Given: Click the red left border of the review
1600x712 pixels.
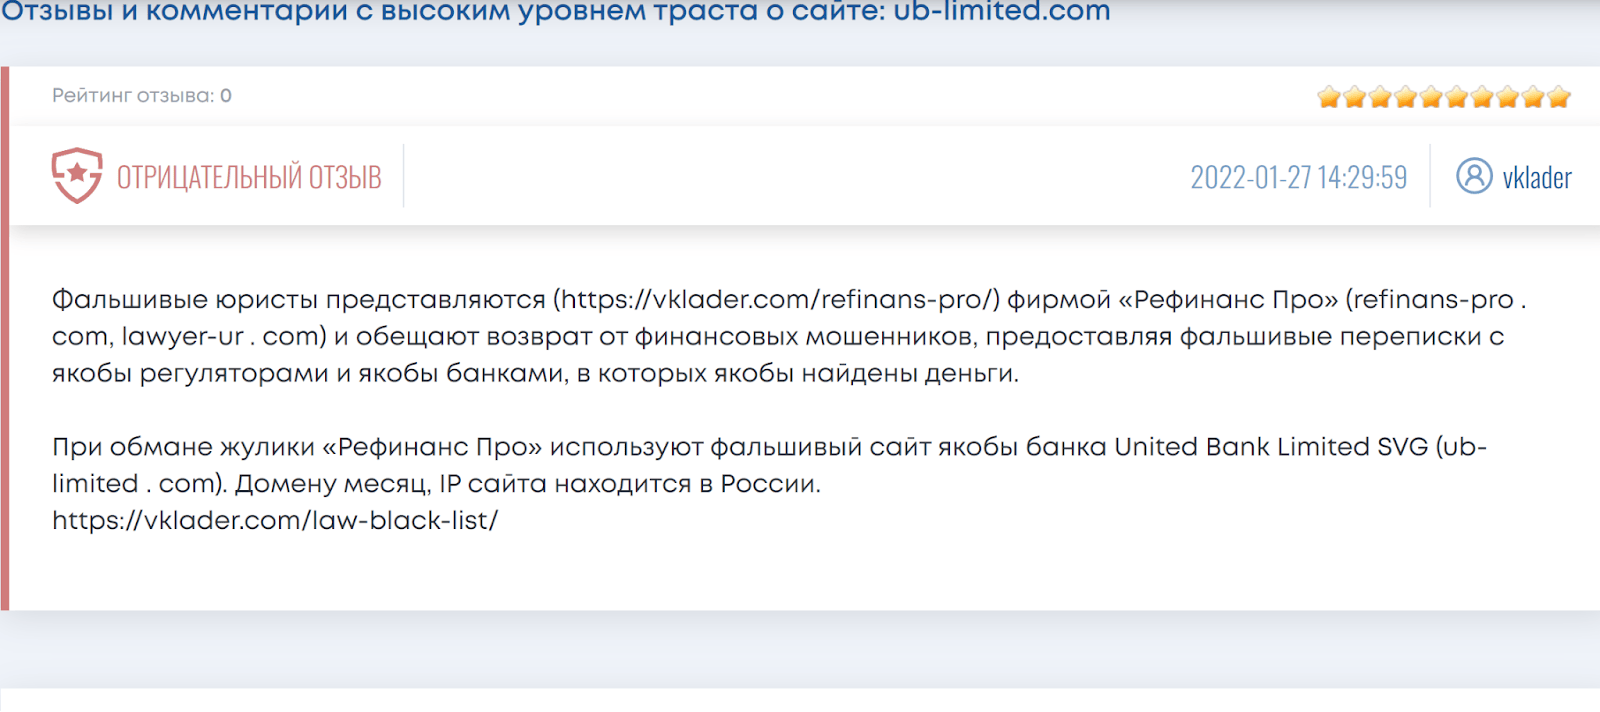Looking at the screenshot, I should (x=5, y=340).
